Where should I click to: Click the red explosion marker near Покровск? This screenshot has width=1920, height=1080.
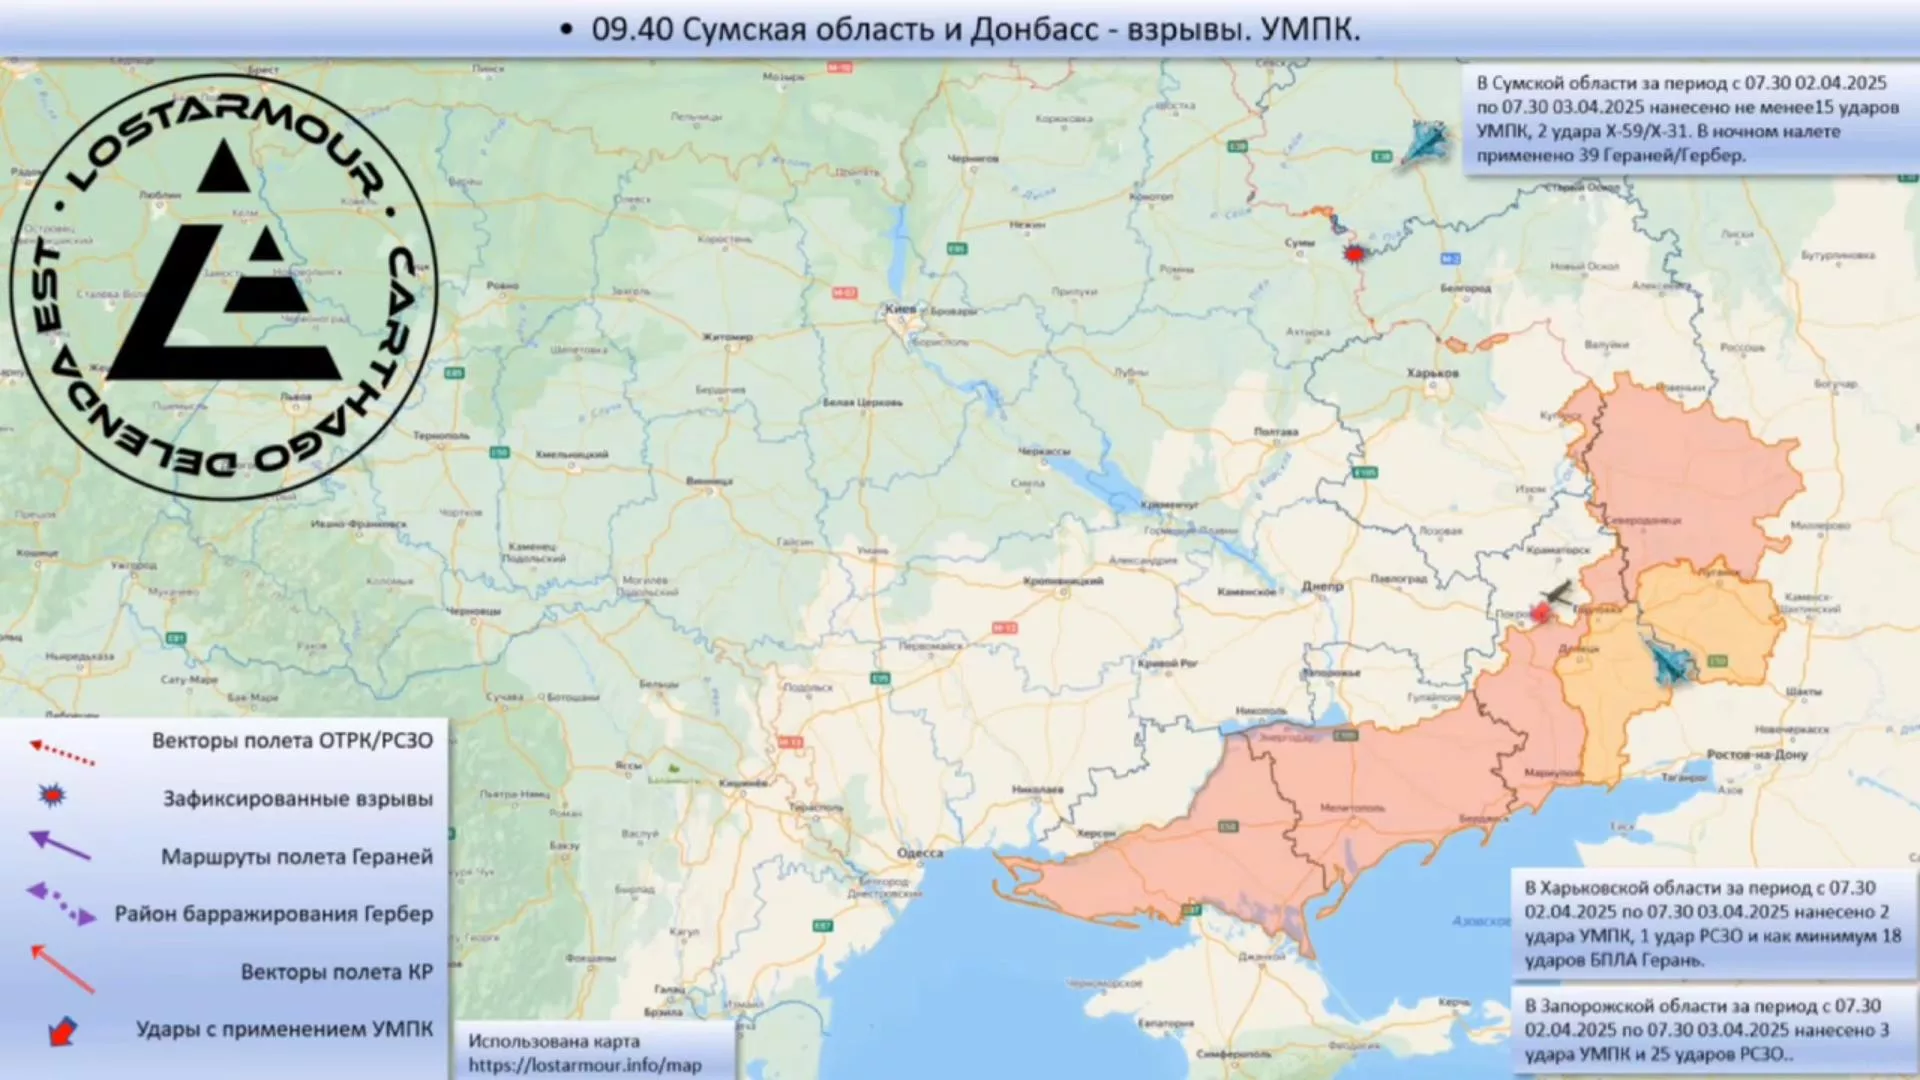(x=1541, y=612)
